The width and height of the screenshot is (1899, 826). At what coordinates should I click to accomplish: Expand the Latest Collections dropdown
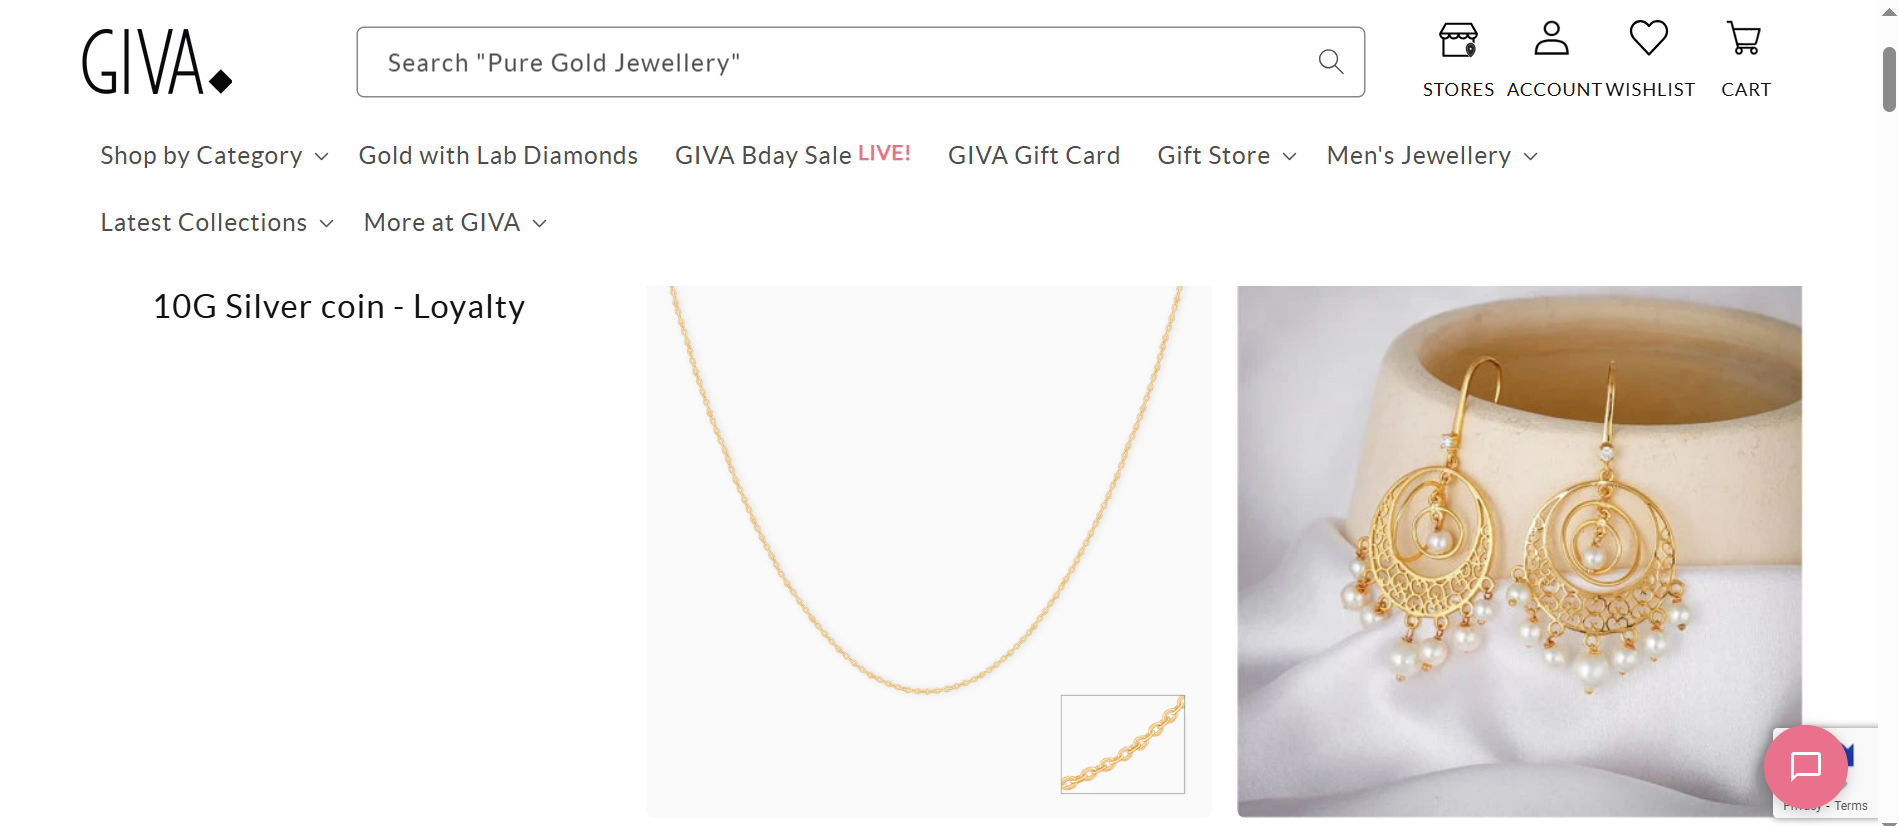click(x=216, y=223)
